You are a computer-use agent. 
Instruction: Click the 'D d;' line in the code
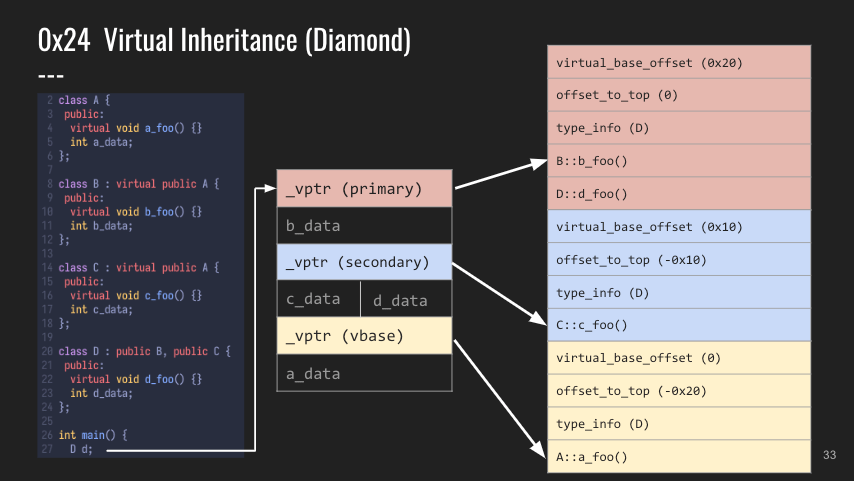81,449
